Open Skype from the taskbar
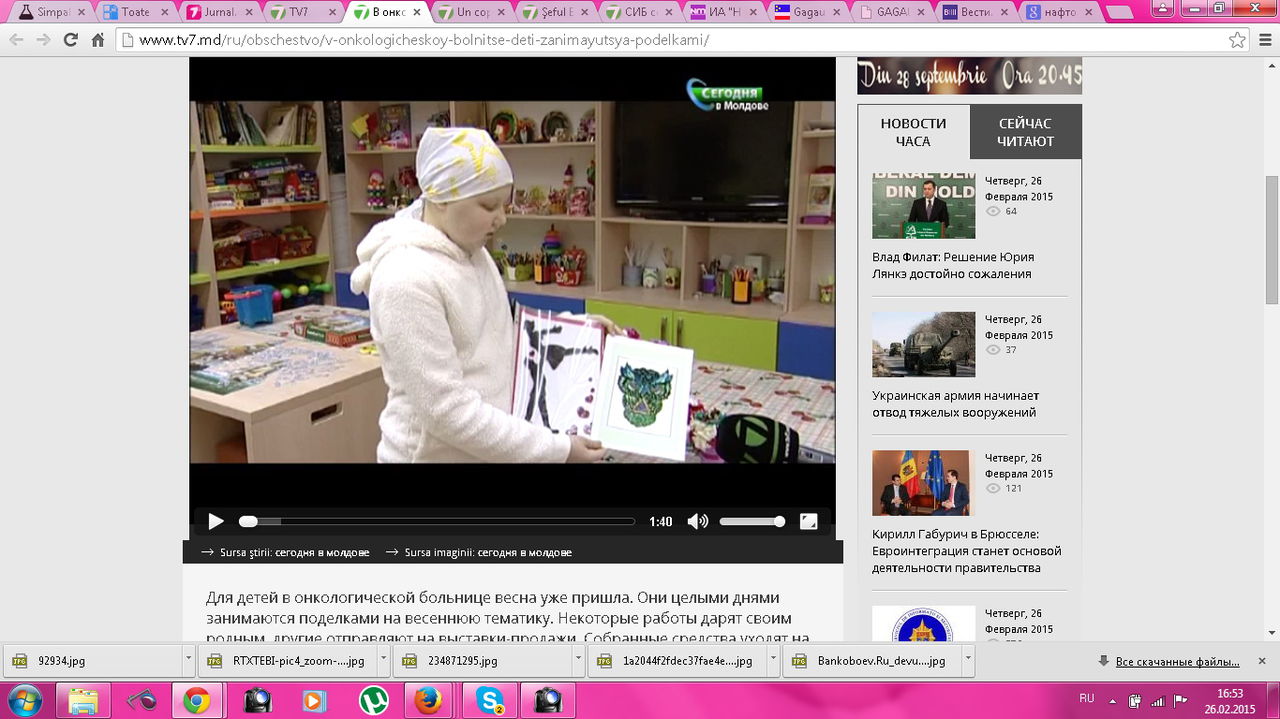This screenshot has height=719, width=1280. (490, 700)
